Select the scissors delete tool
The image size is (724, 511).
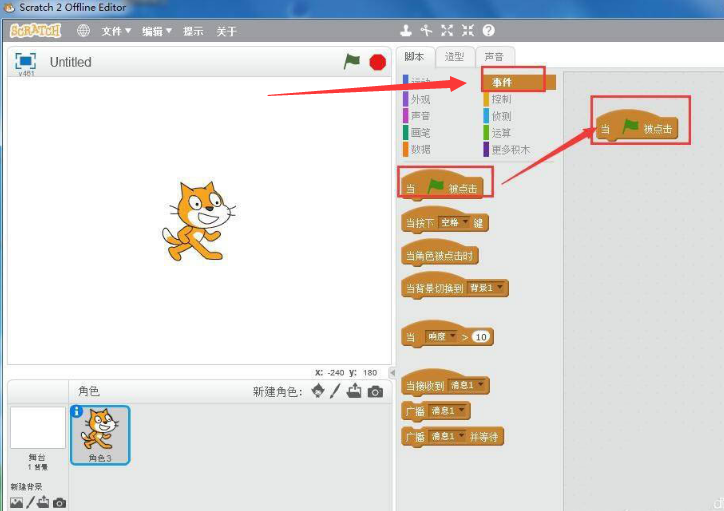[x=426, y=30]
